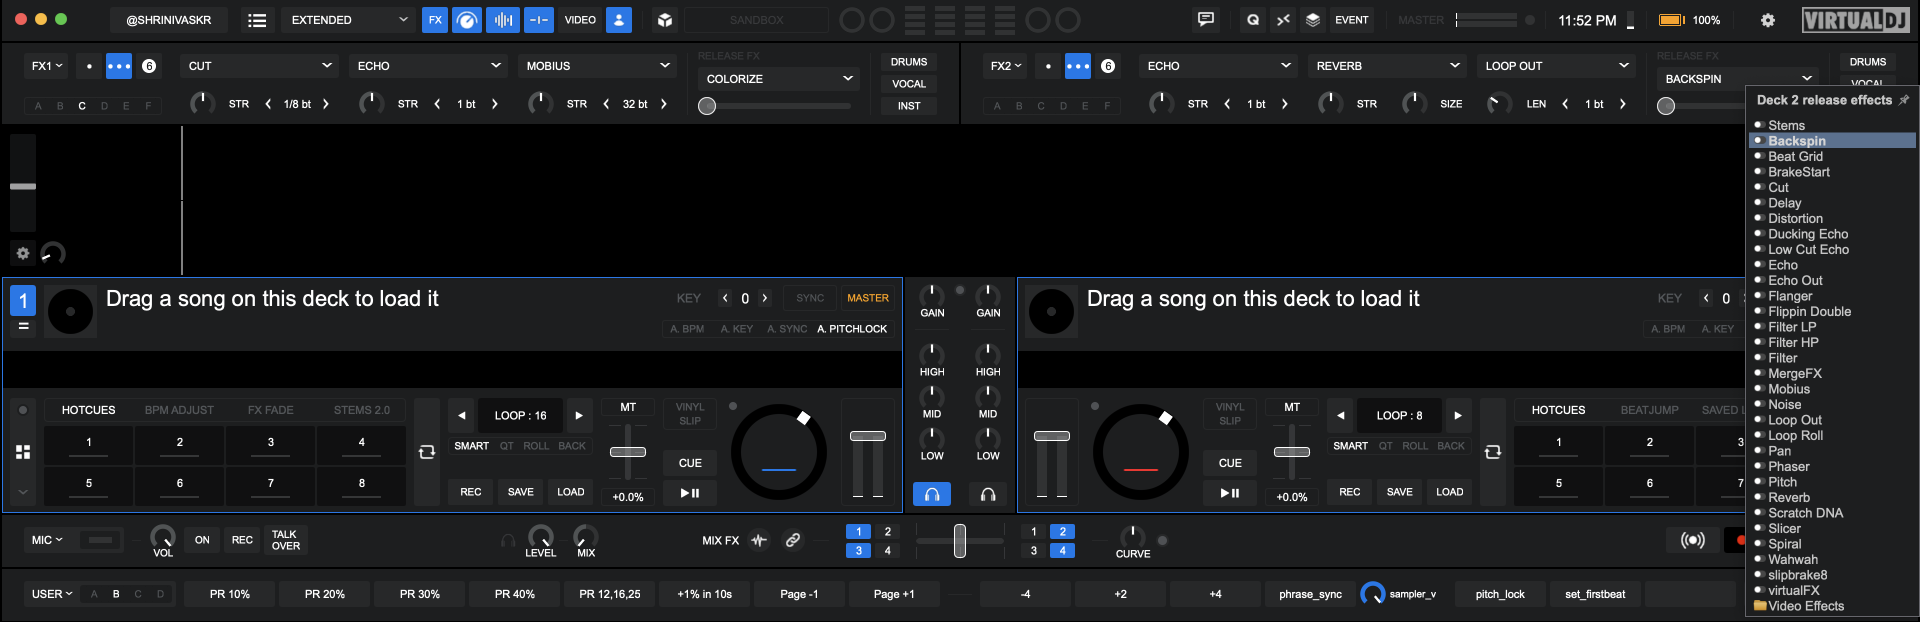Click the left deck headphone cue icon
Image resolution: width=1920 pixels, height=622 pixels.
pyautogui.click(x=931, y=494)
